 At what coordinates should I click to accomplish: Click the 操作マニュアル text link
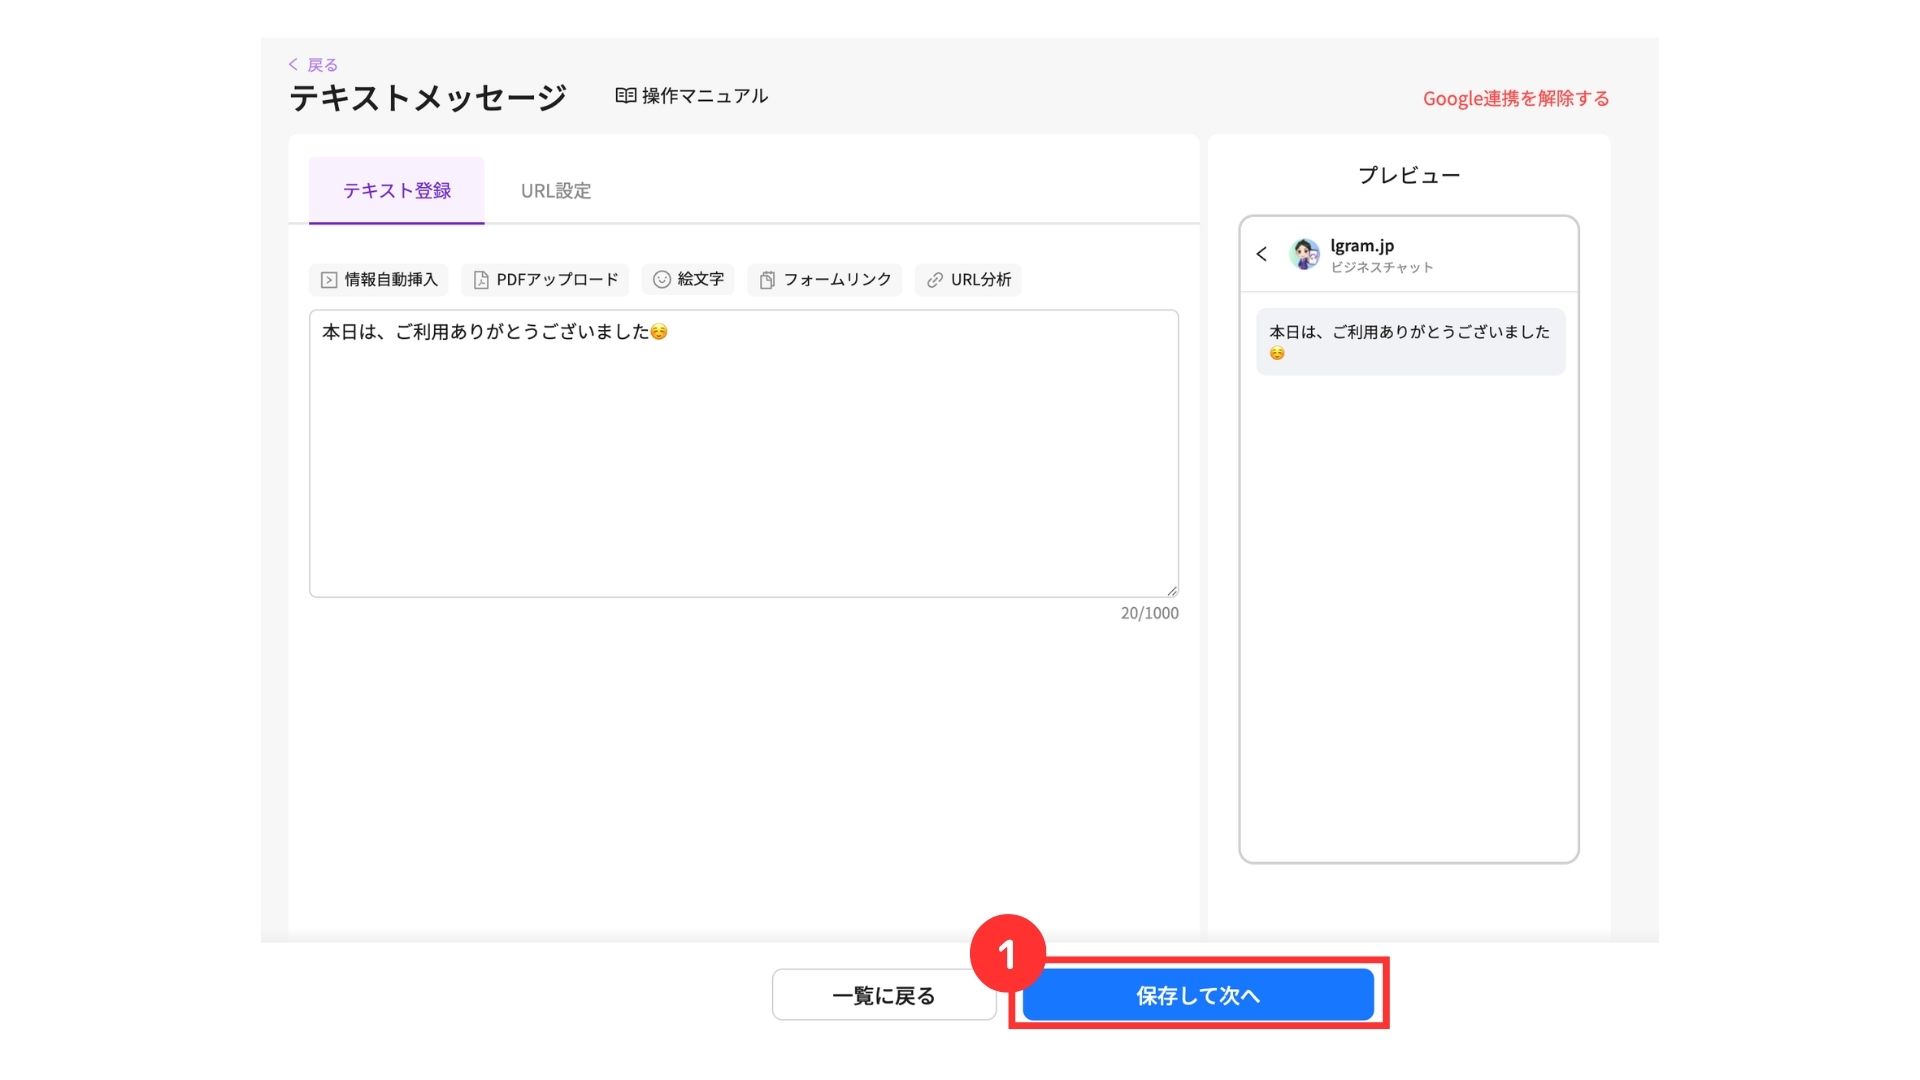tap(705, 96)
